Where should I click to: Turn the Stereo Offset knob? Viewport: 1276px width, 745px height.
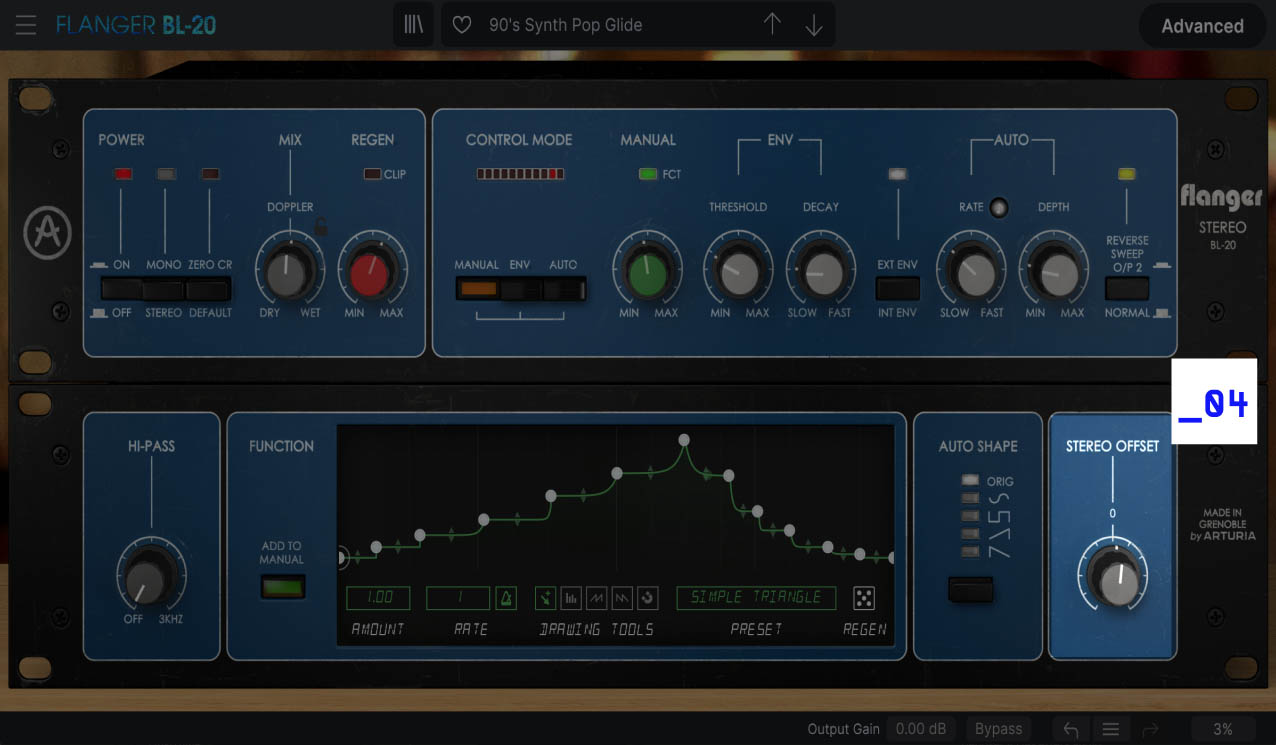(x=1111, y=577)
